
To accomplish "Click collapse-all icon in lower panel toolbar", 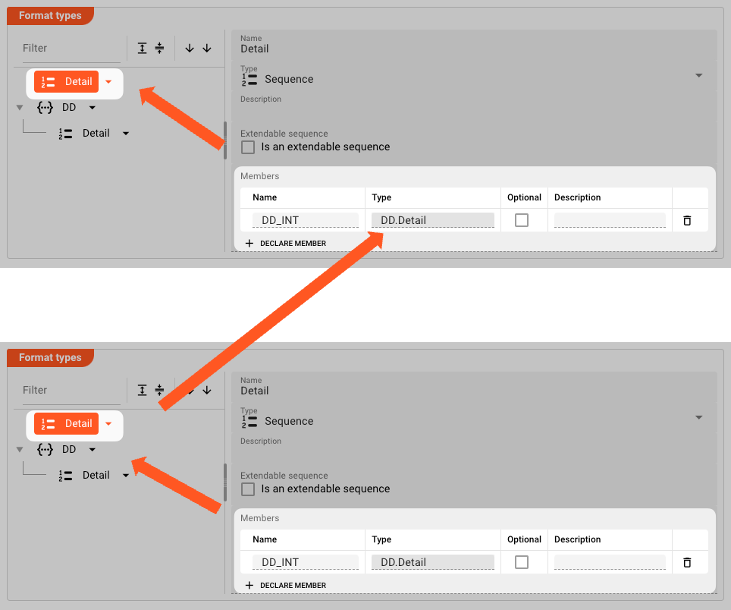I will point(159,390).
